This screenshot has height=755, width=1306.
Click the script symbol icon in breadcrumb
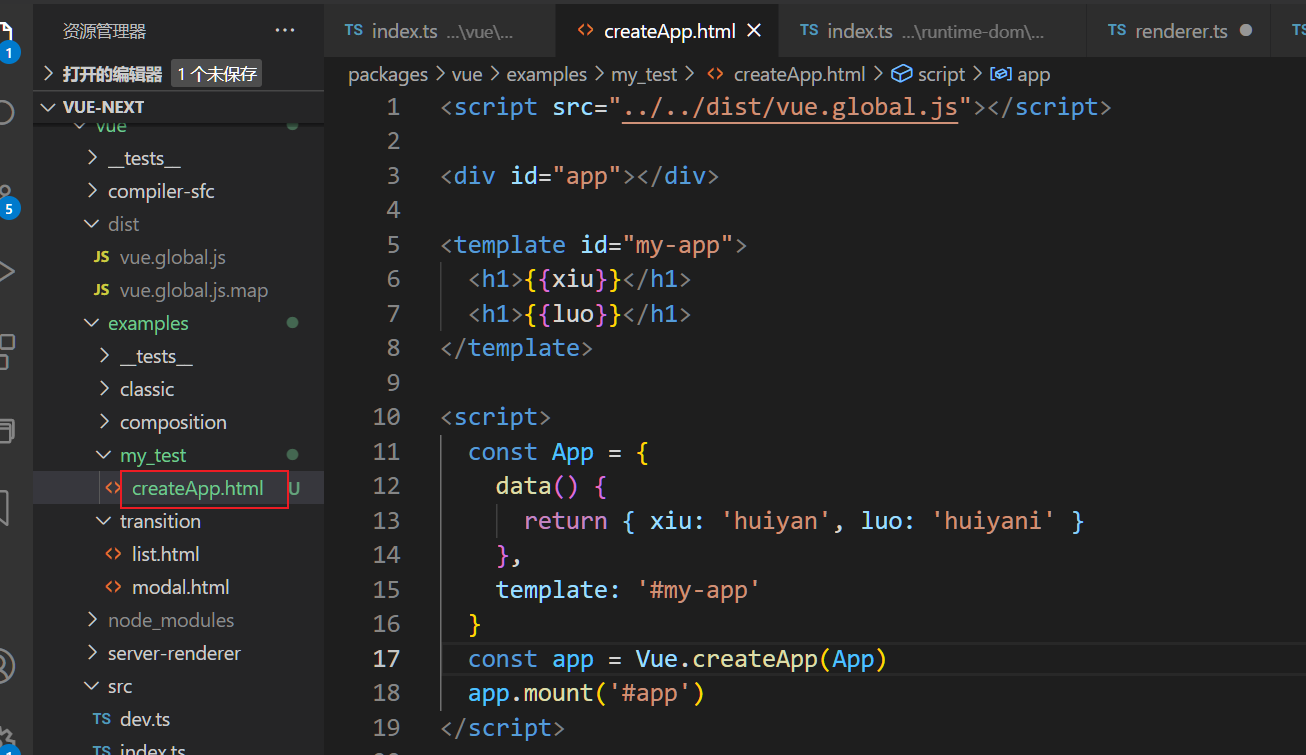(902, 75)
